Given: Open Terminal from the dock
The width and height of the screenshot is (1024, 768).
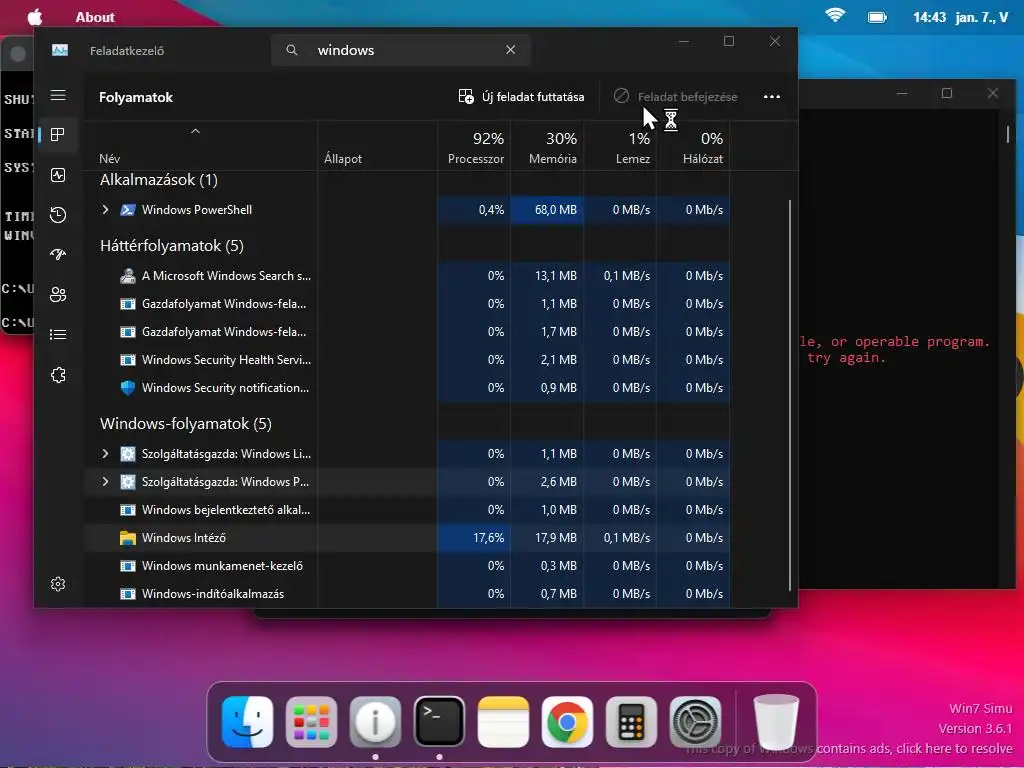Looking at the screenshot, I should click(440, 722).
